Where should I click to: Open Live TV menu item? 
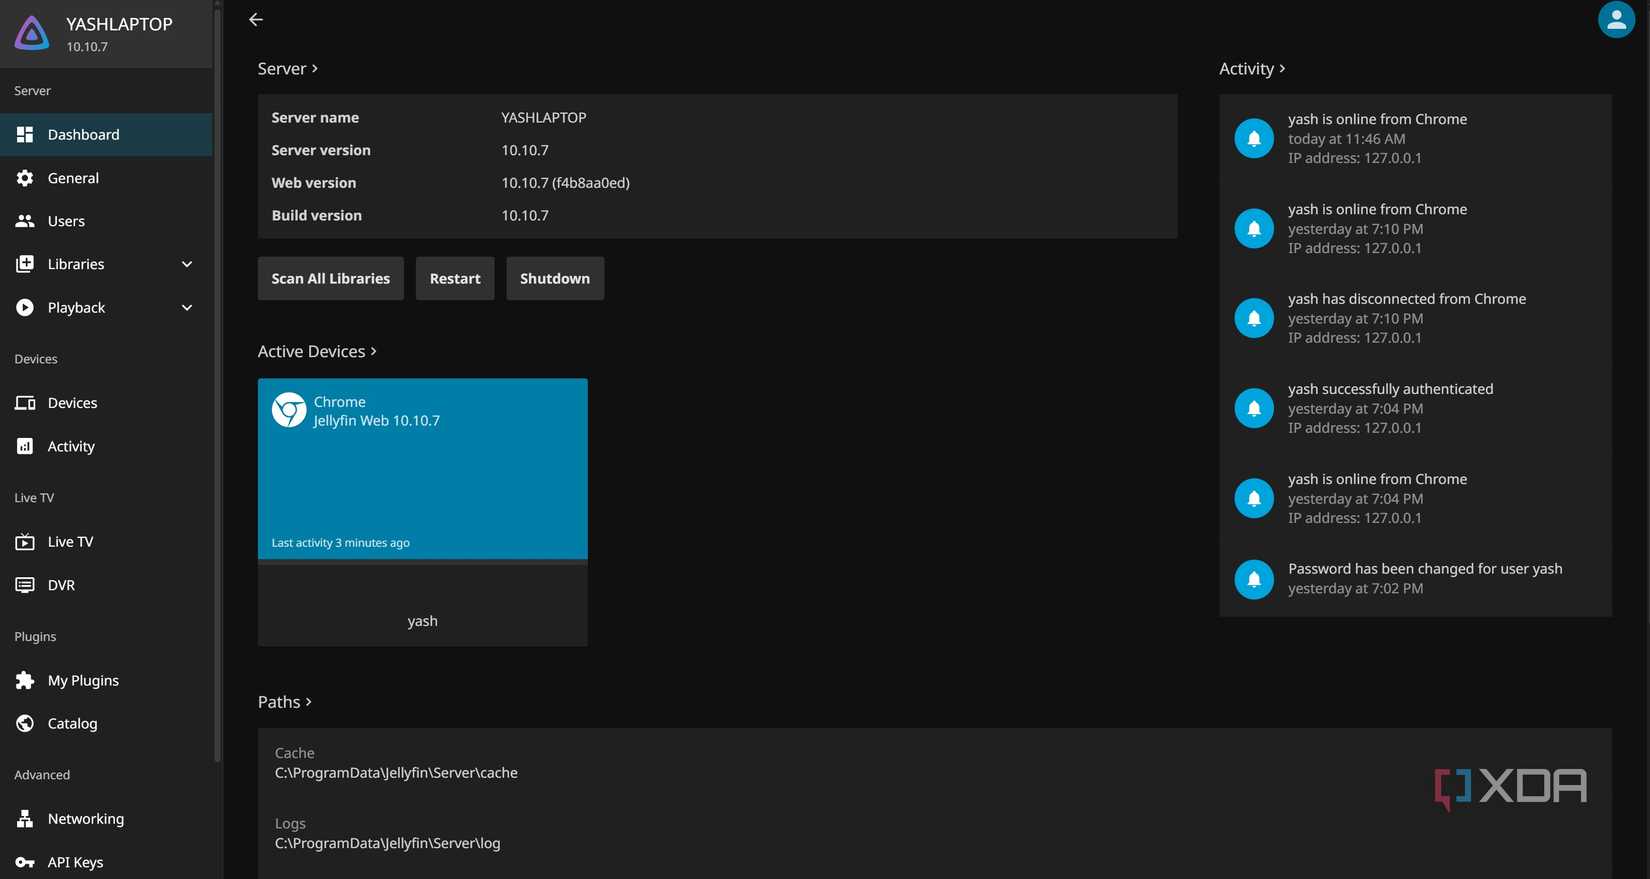coord(106,542)
